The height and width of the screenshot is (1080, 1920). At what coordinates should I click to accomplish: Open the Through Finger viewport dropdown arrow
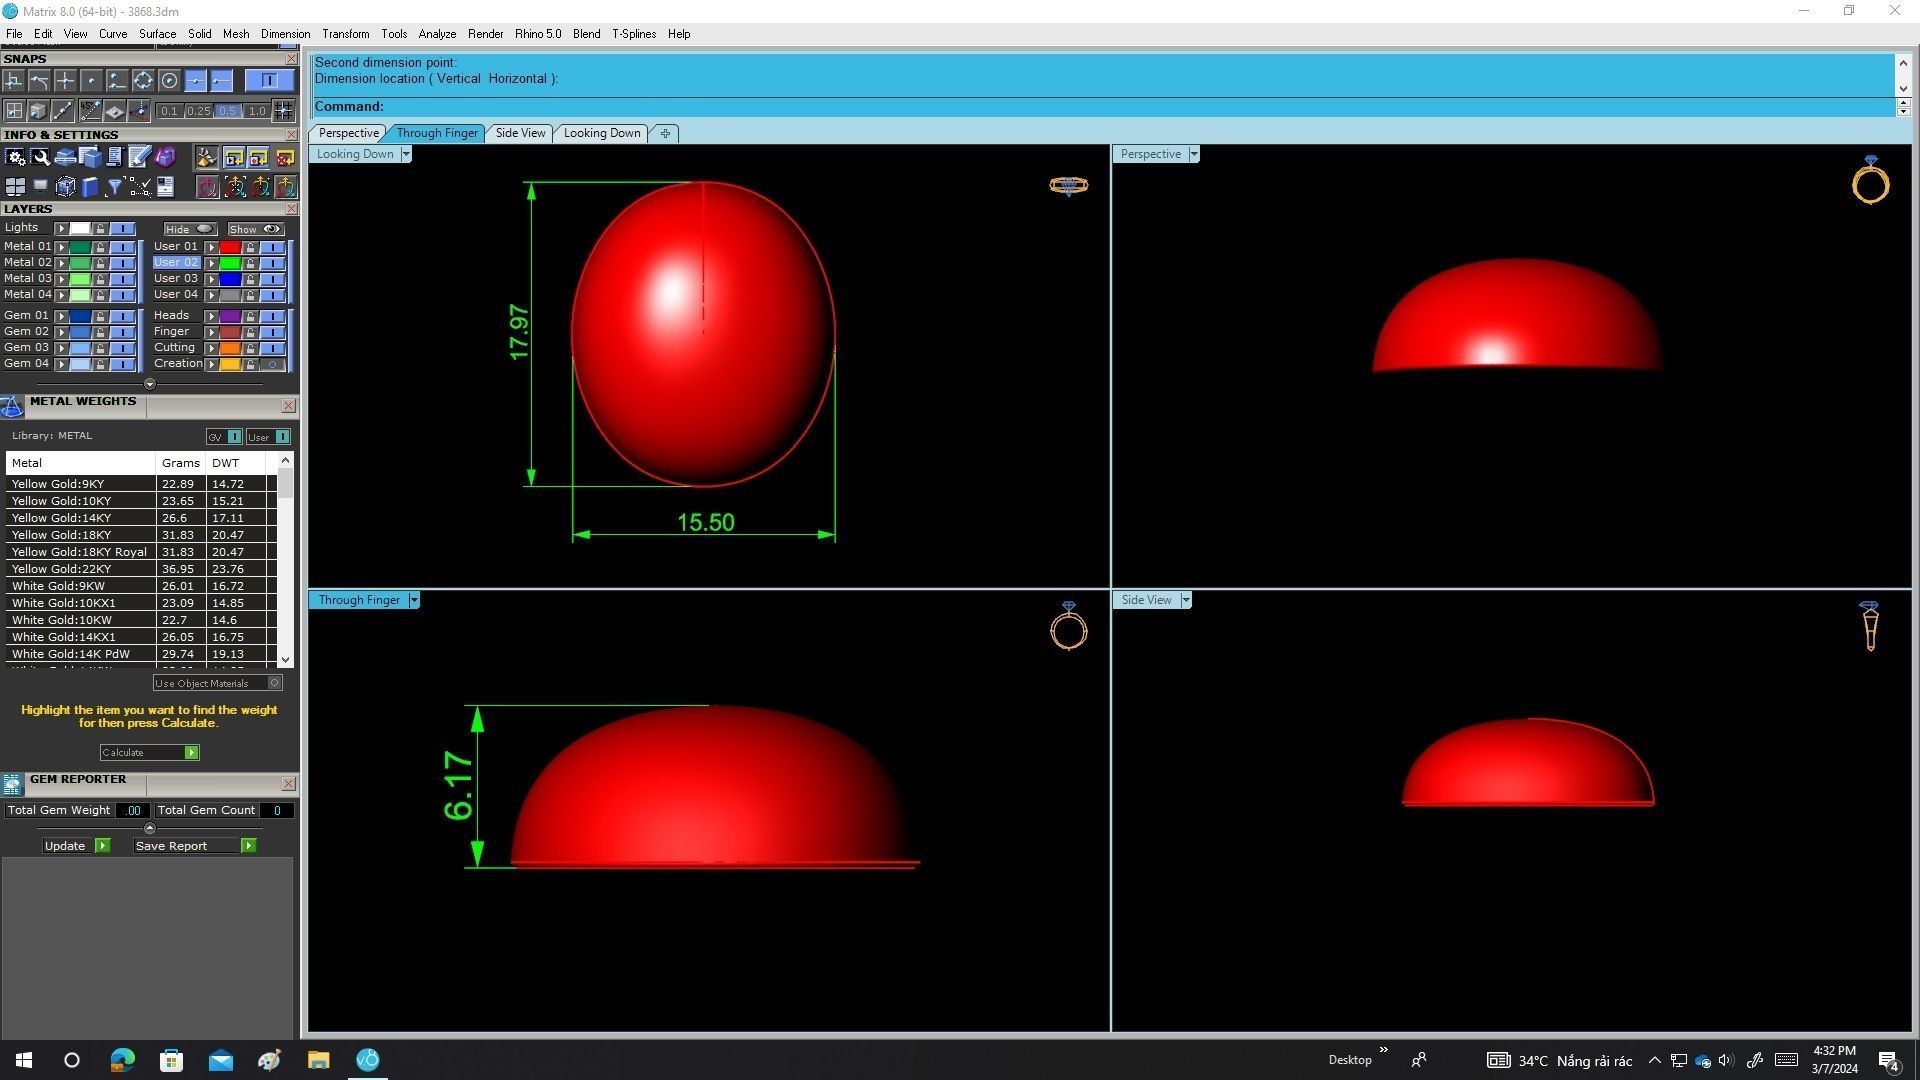pos(413,600)
